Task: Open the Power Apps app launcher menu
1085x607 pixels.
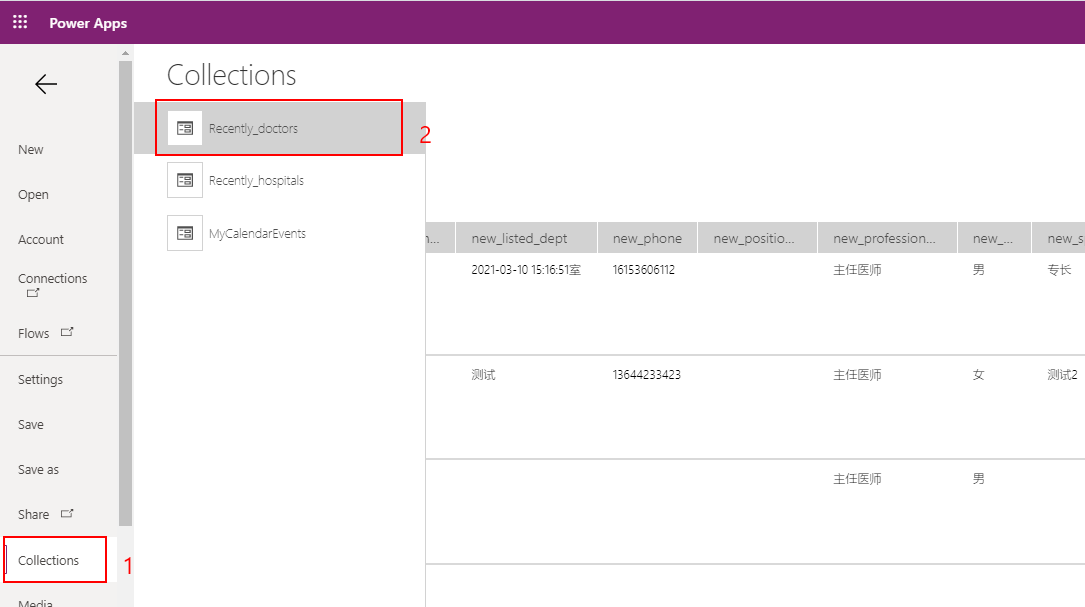Action: click(x=19, y=21)
